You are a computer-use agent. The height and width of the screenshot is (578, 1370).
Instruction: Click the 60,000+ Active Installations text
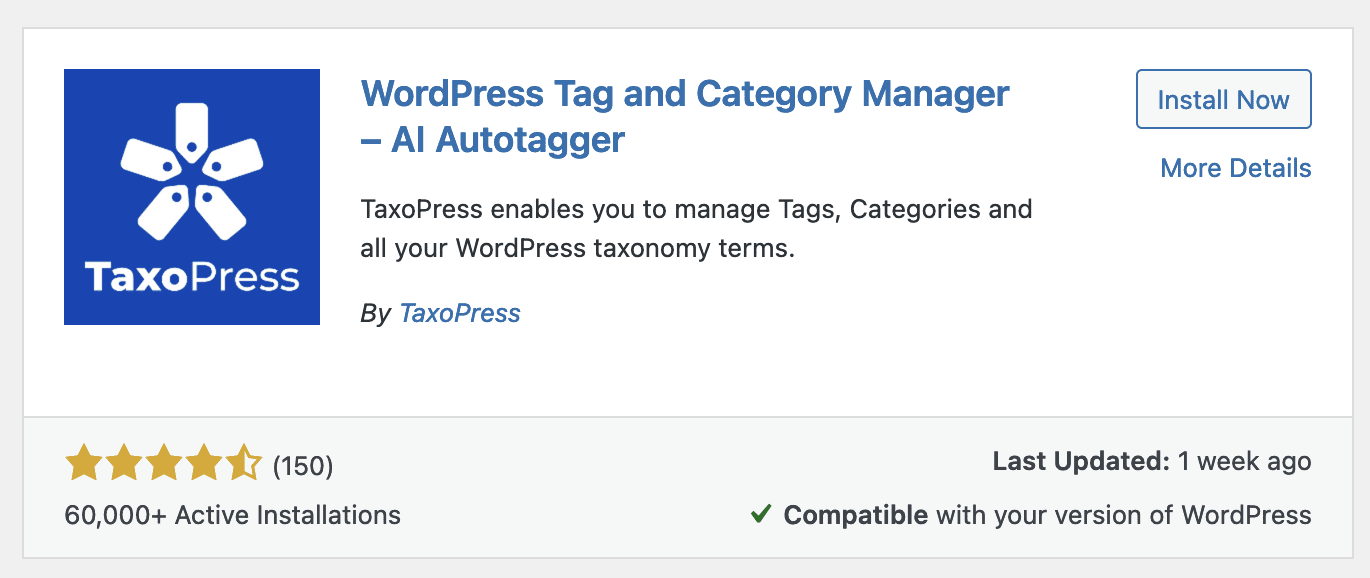coord(233,515)
